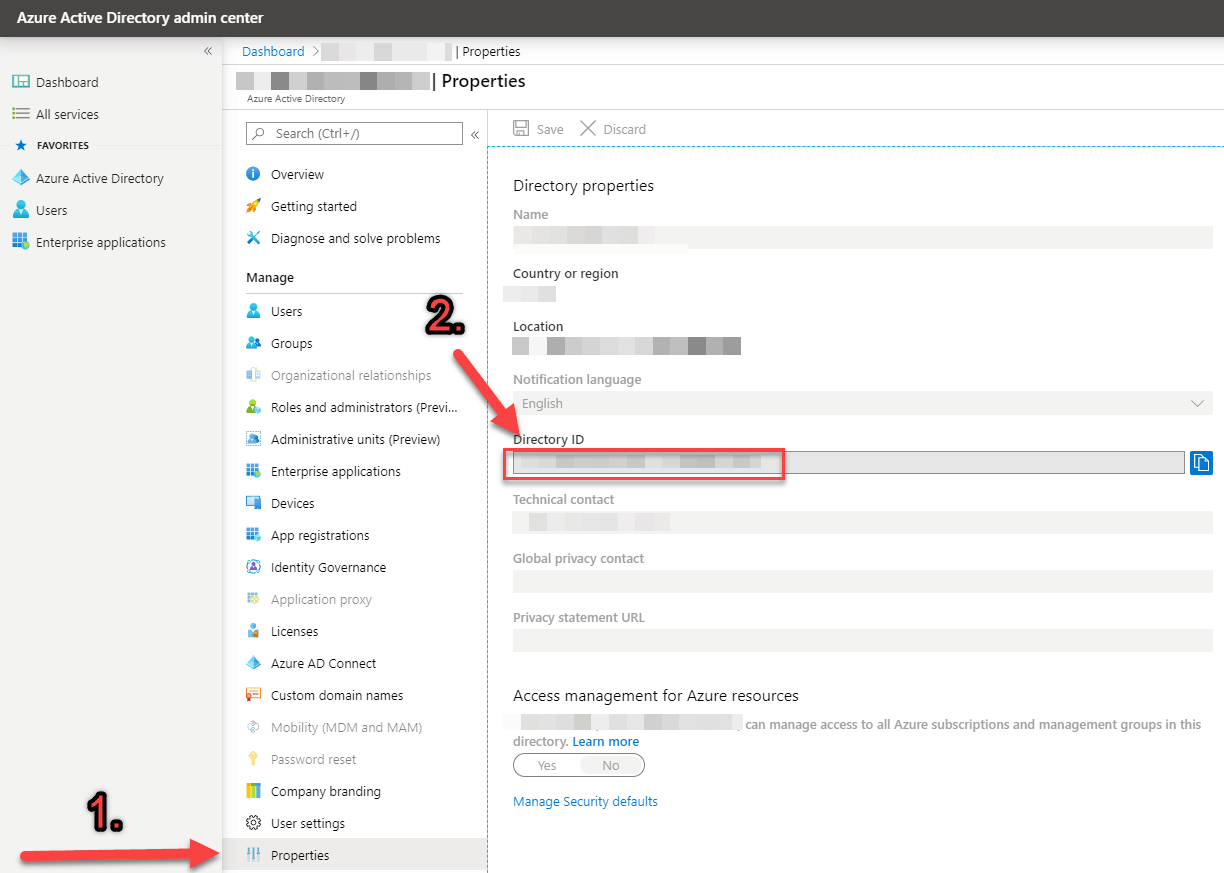Click the Diagnose and solve problems icon
This screenshot has height=873, width=1224.
pyautogui.click(x=254, y=238)
